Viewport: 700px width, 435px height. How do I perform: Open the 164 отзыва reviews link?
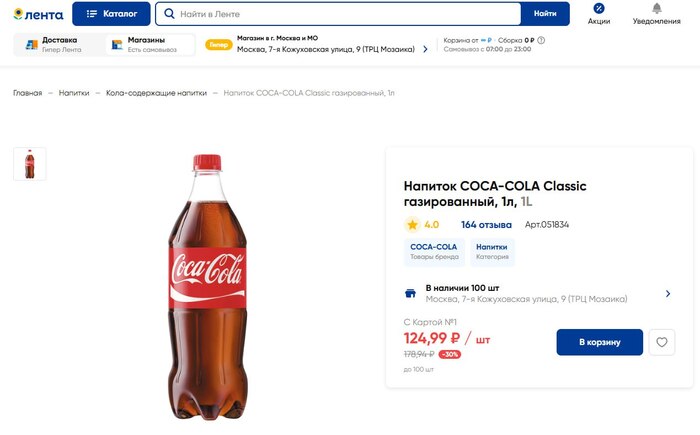[486, 225]
